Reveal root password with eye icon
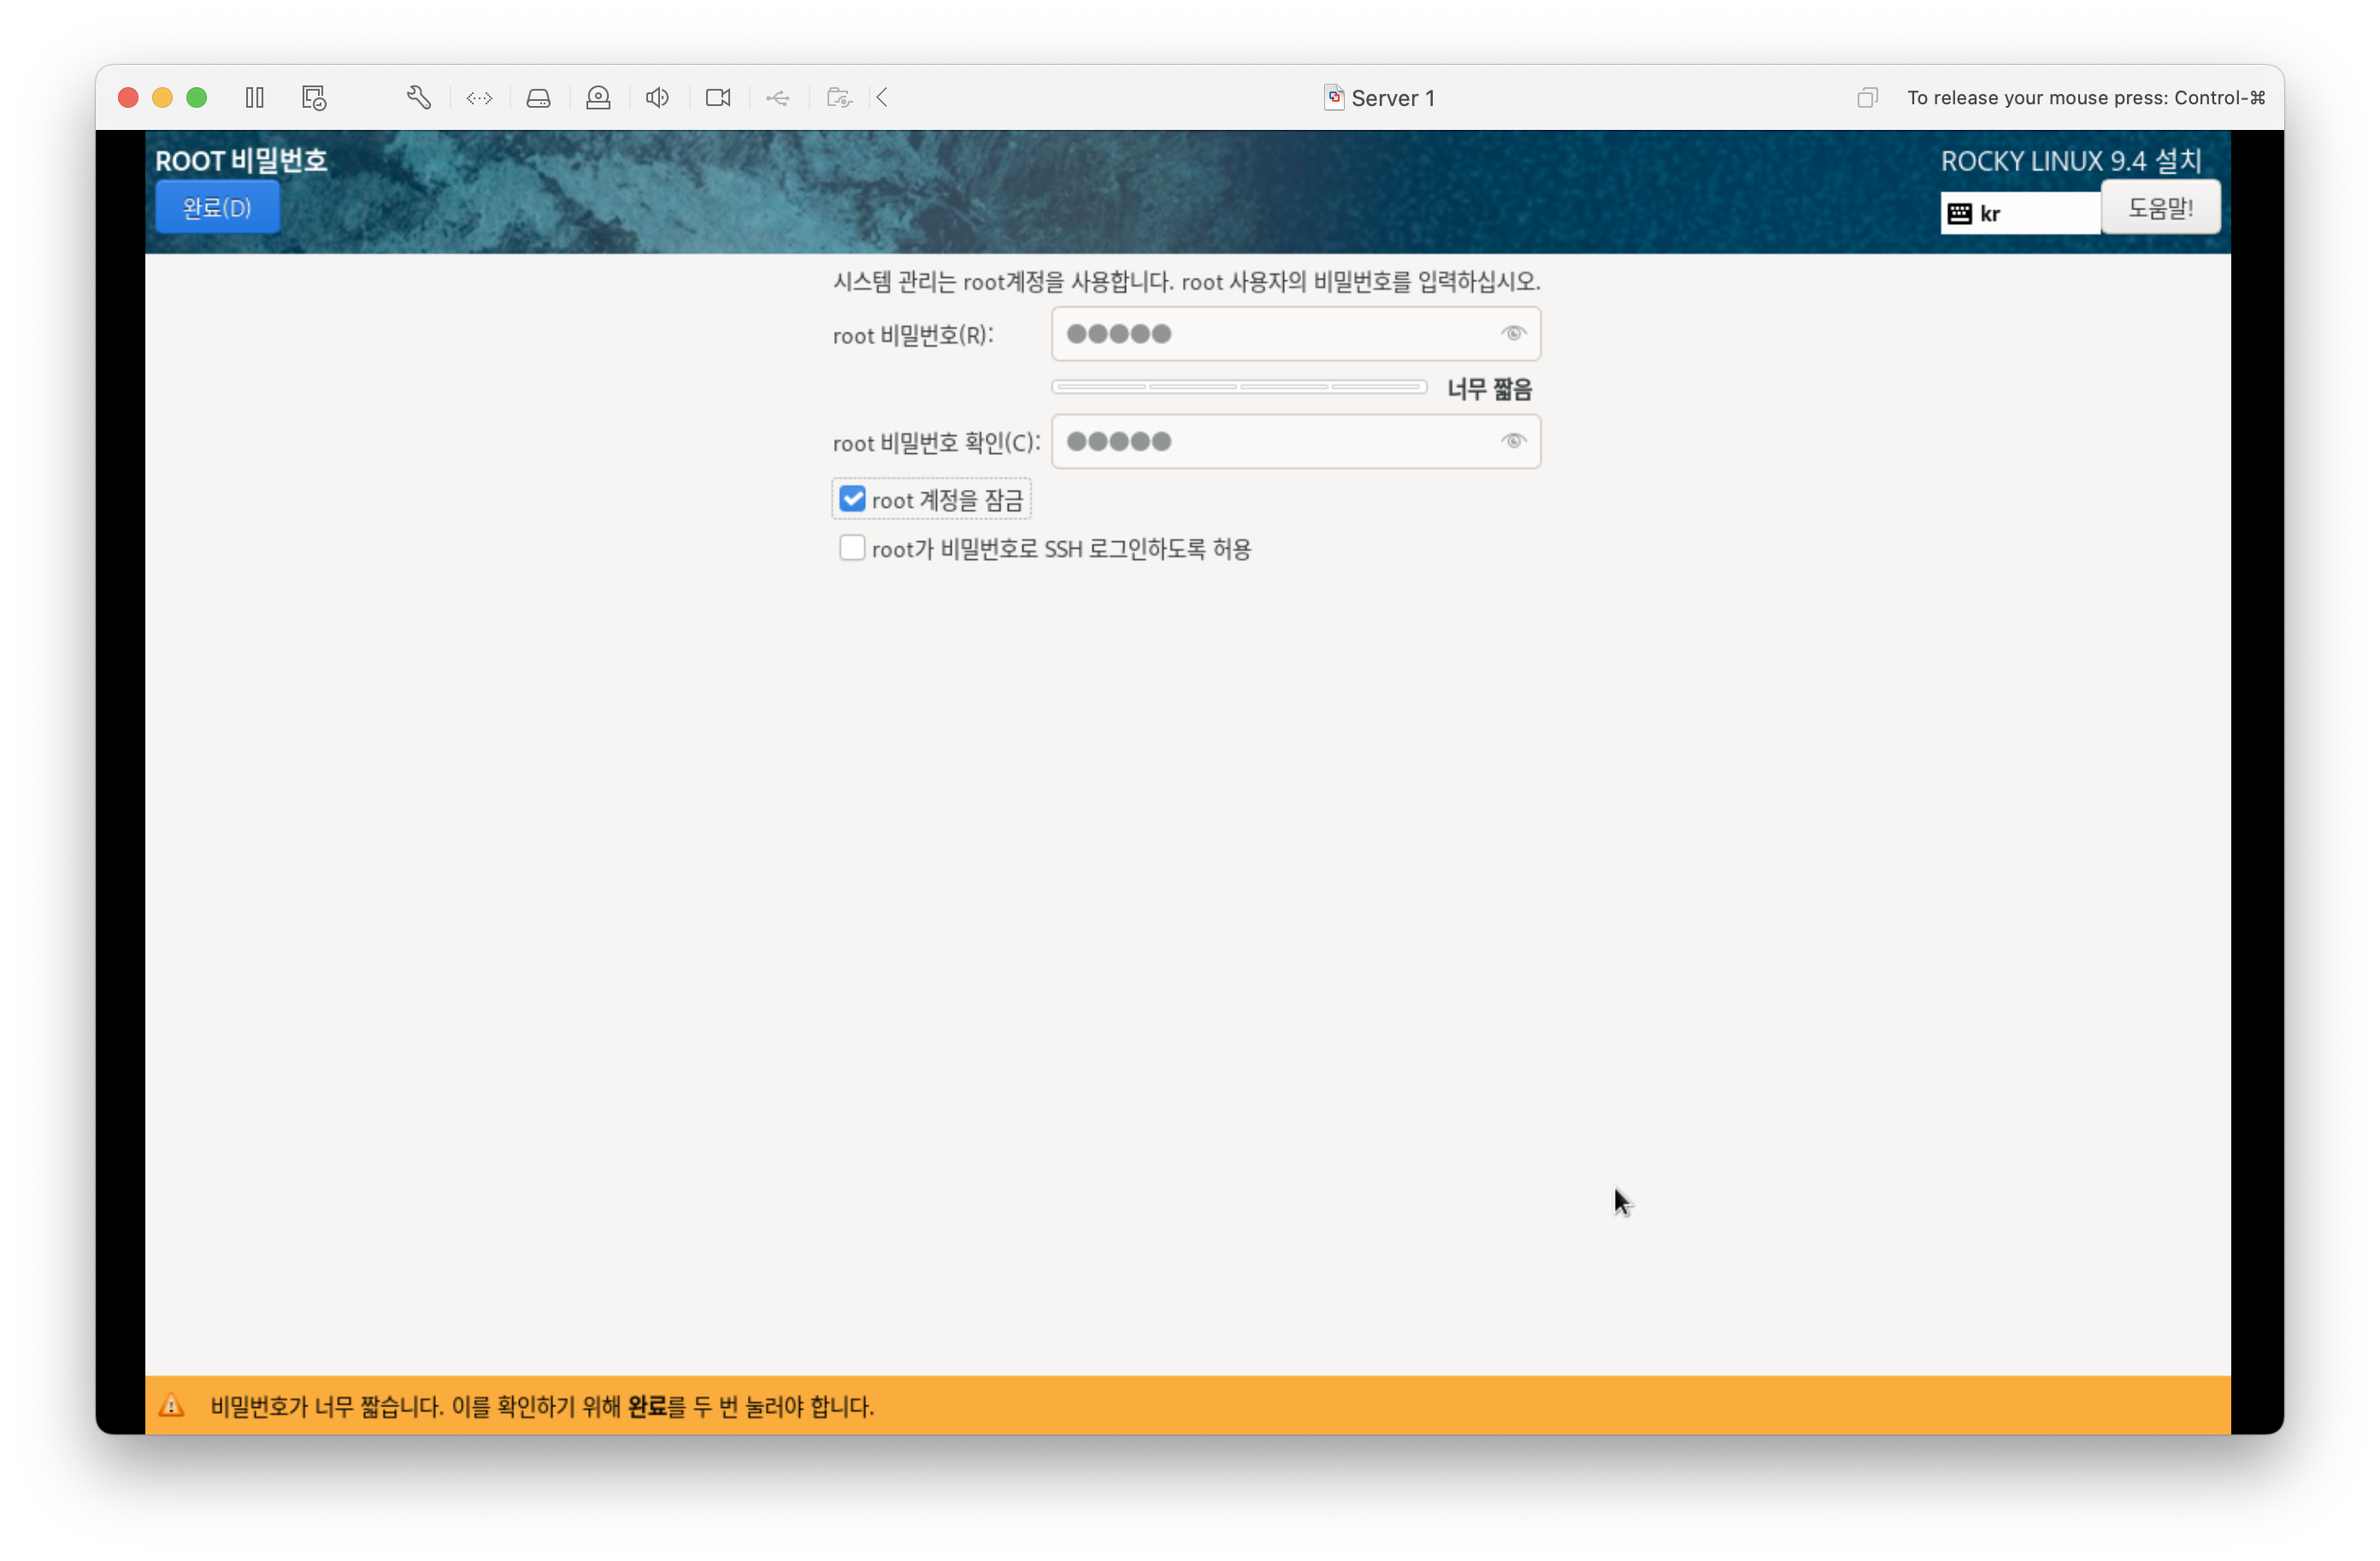Viewport: 2380px width, 1561px height. pos(1513,334)
